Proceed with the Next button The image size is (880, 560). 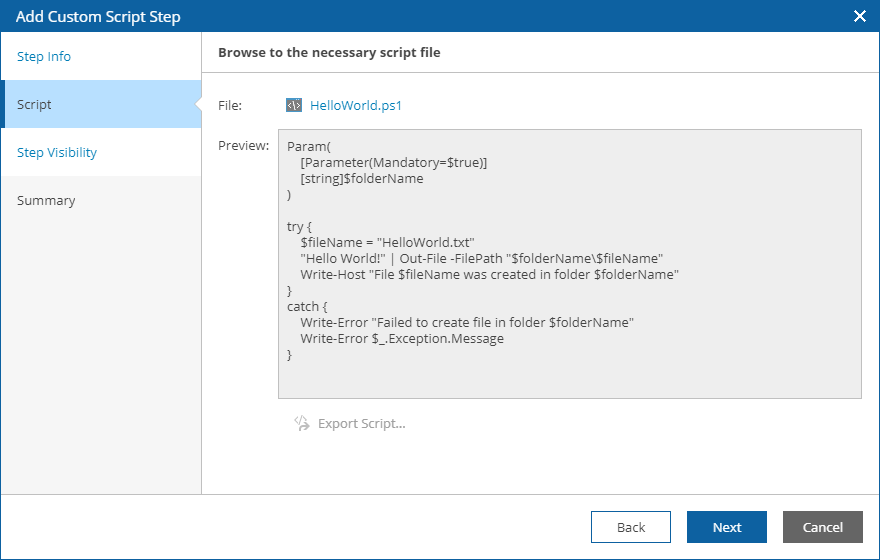pyautogui.click(x=727, y=527)
